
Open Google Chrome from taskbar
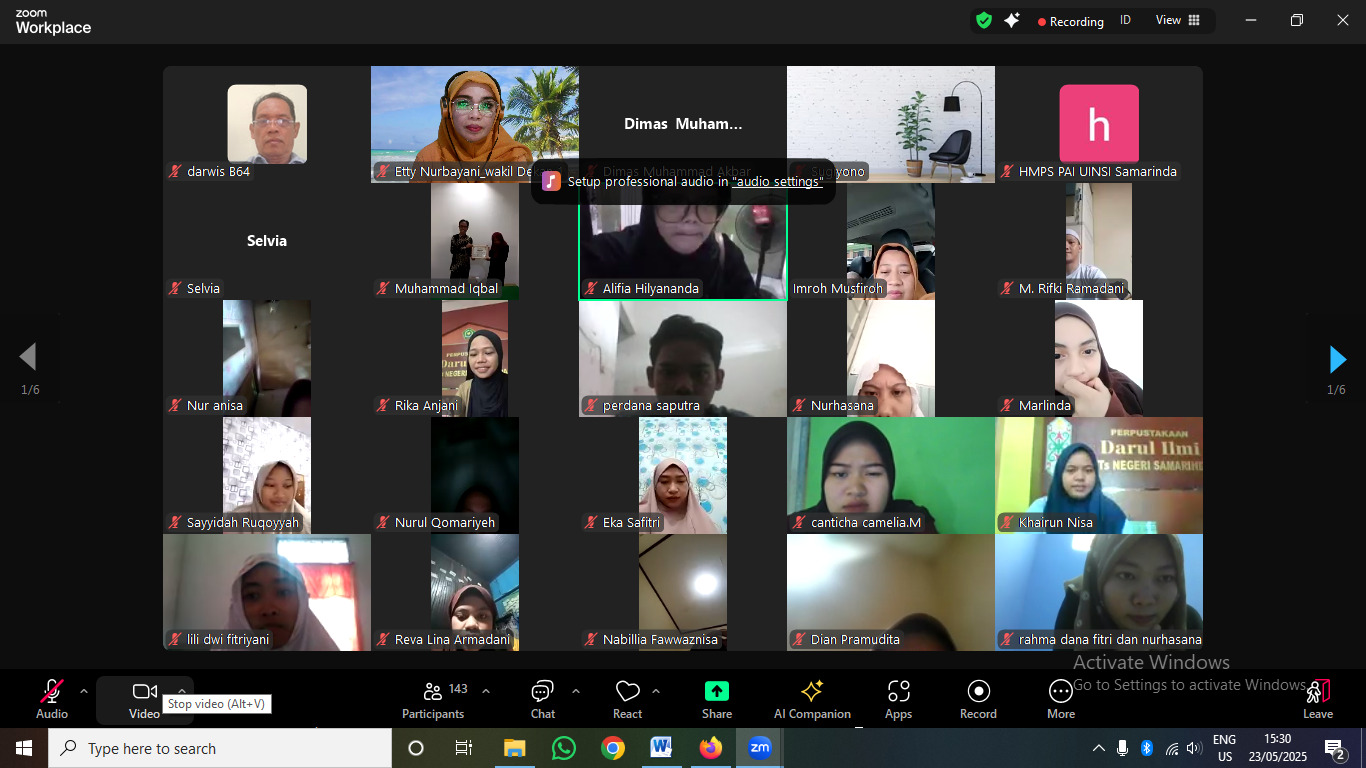click(x=613, y=748)
